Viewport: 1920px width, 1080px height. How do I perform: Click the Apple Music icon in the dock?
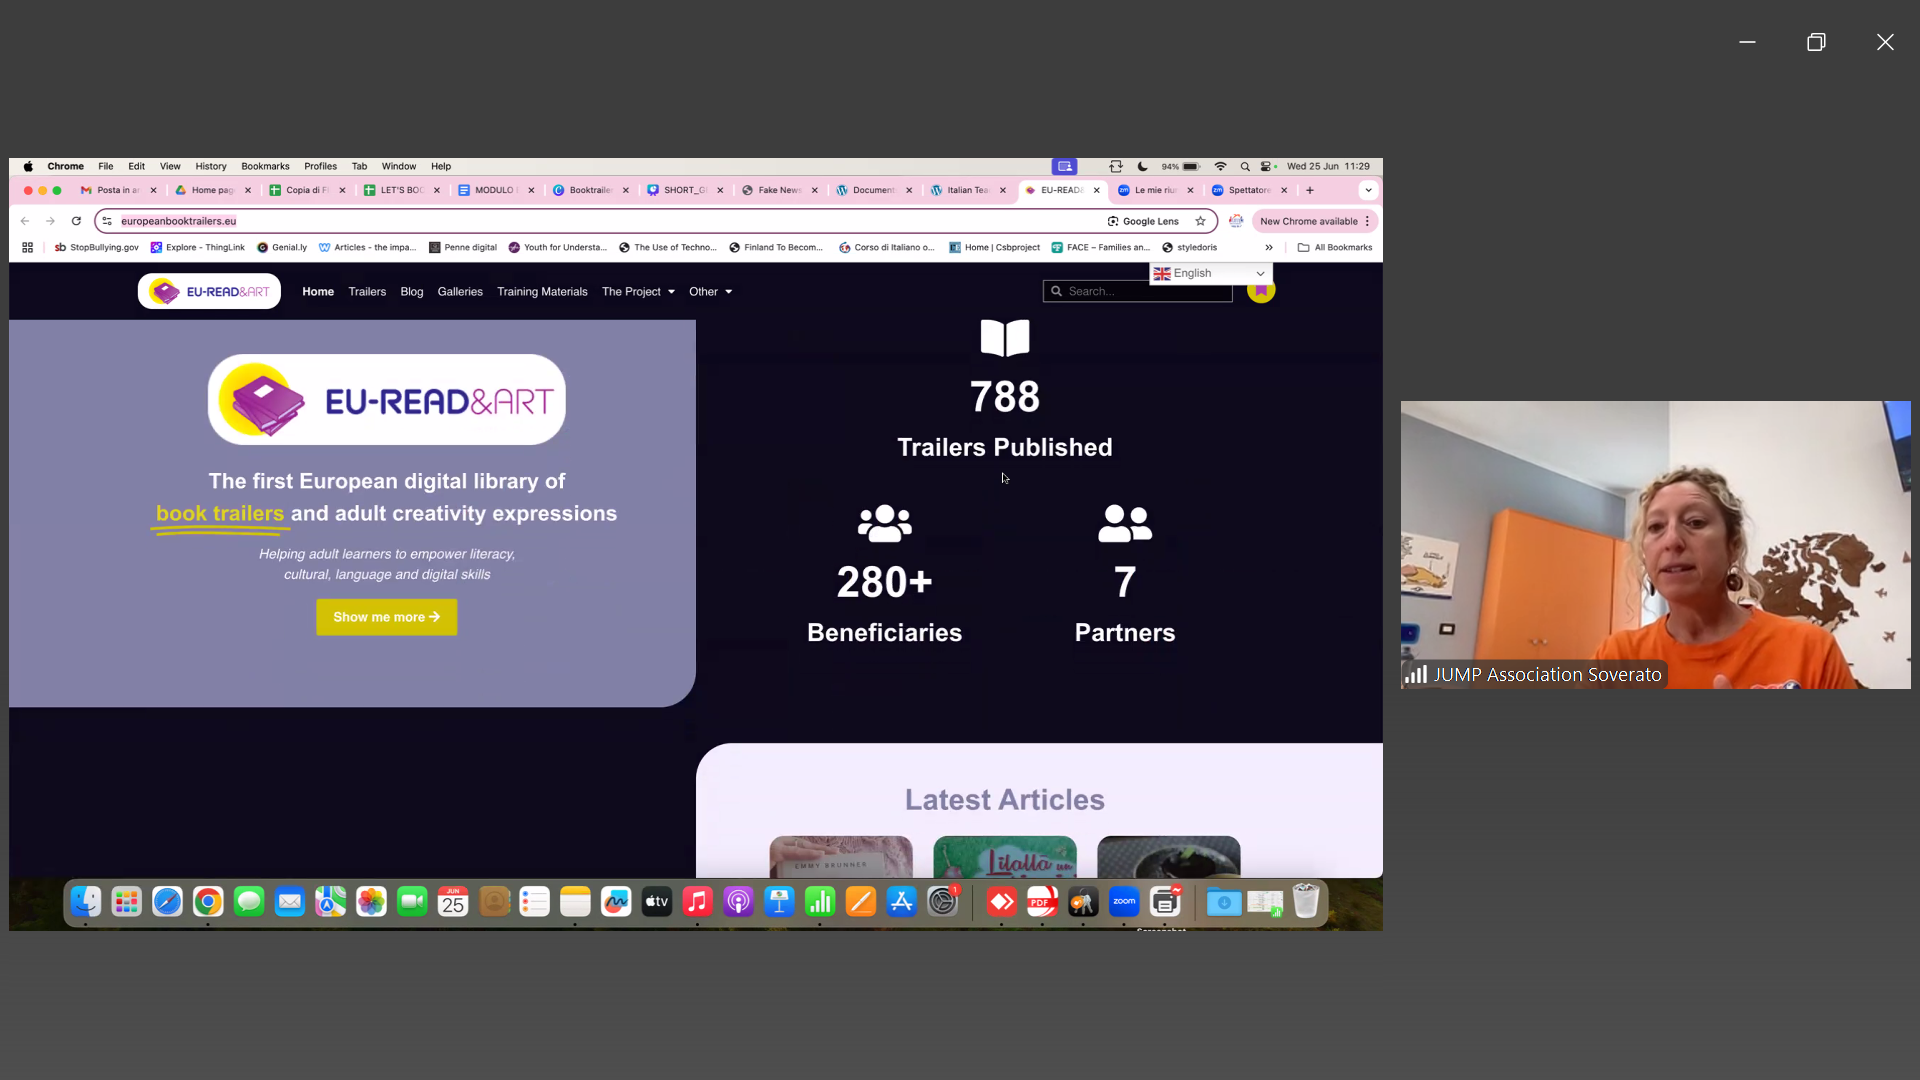tap(697, 902)
